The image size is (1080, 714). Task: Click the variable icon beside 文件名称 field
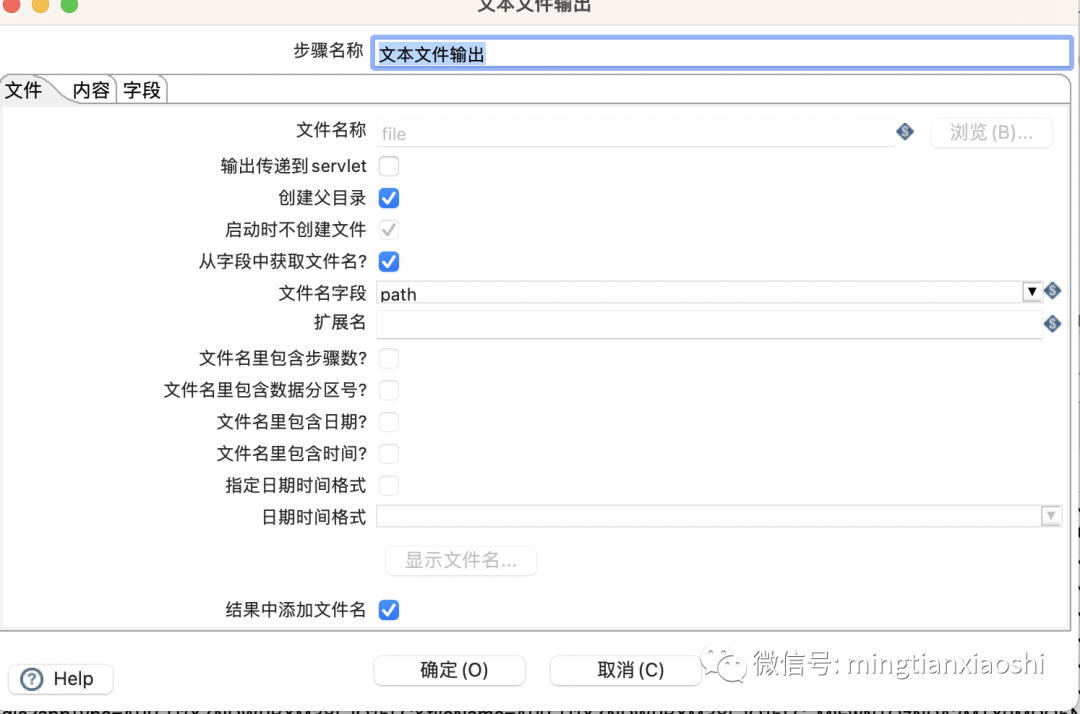905,131
